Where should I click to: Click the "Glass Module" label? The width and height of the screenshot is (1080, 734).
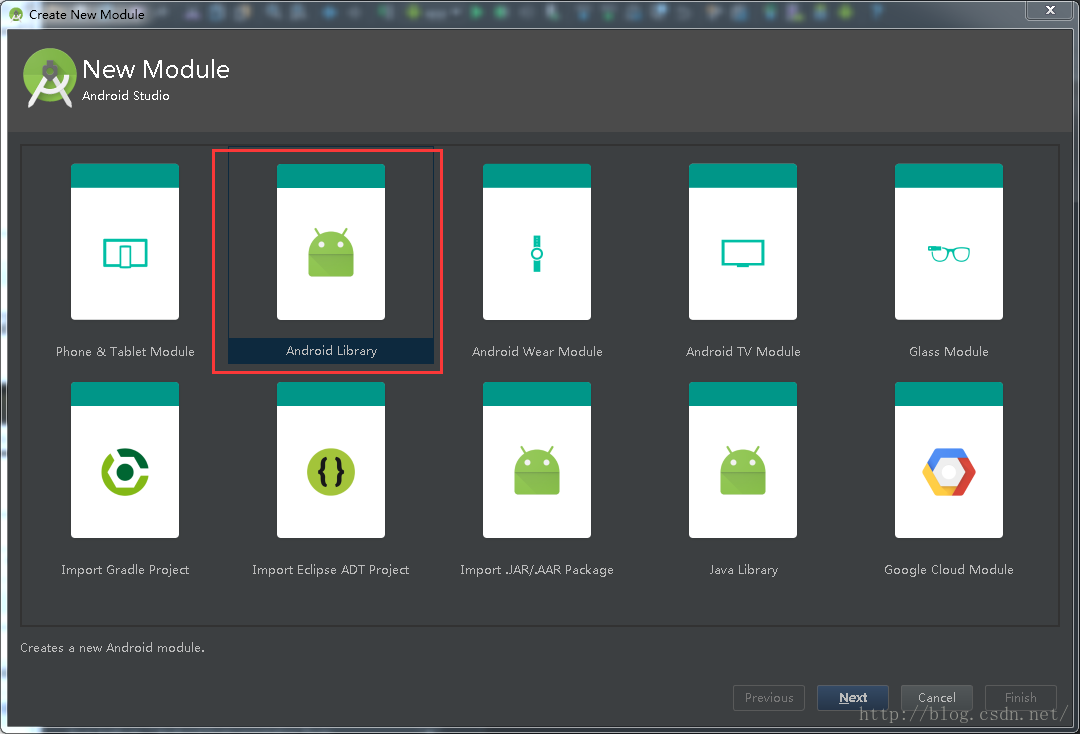[x=948, y=351]
